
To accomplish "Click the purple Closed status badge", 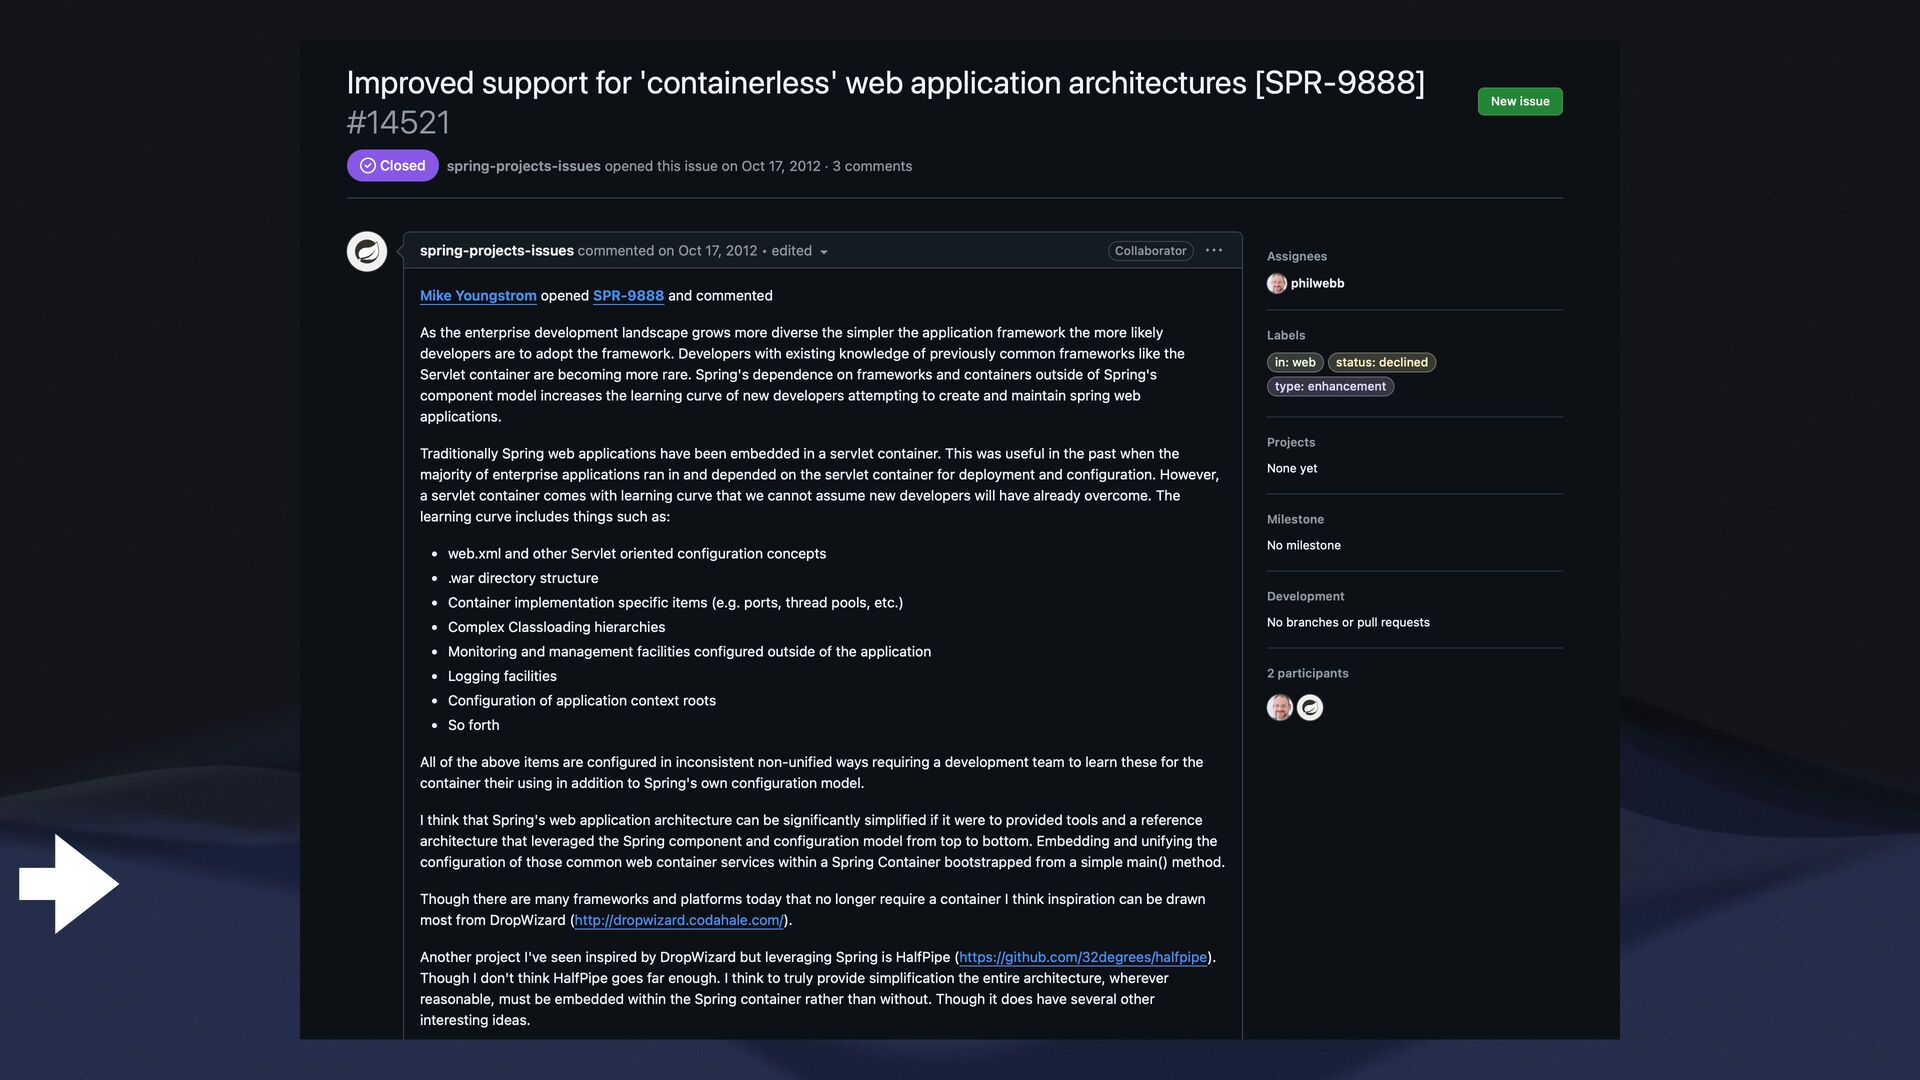I will (392, 166).
